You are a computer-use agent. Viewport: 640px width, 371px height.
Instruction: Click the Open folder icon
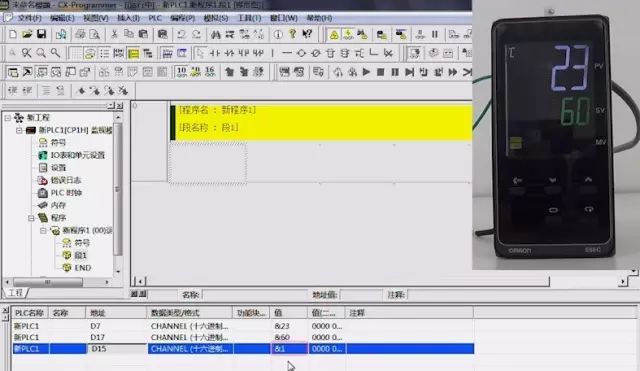(x=27, y=34)
